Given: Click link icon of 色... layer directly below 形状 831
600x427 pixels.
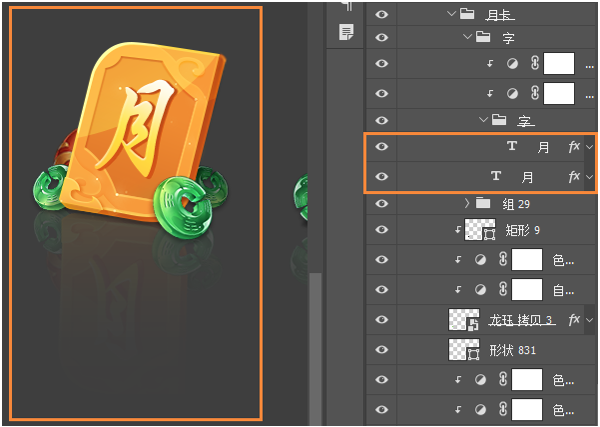Looking at the screenshot, I should click(x=503, y=379).
